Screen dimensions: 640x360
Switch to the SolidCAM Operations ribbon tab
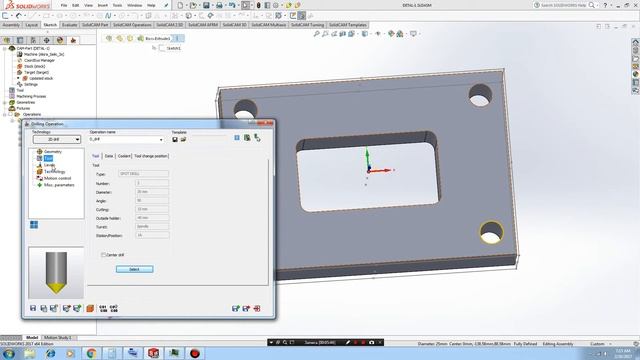(x=132, y=25)
